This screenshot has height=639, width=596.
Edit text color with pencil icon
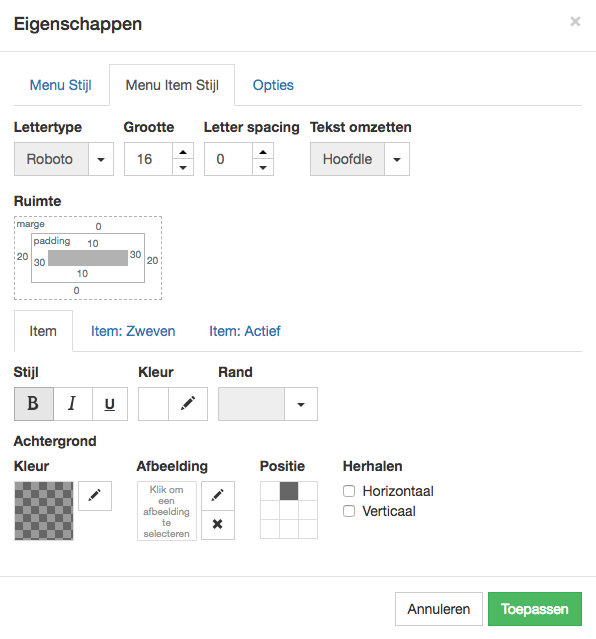click(x=188, y=404)
